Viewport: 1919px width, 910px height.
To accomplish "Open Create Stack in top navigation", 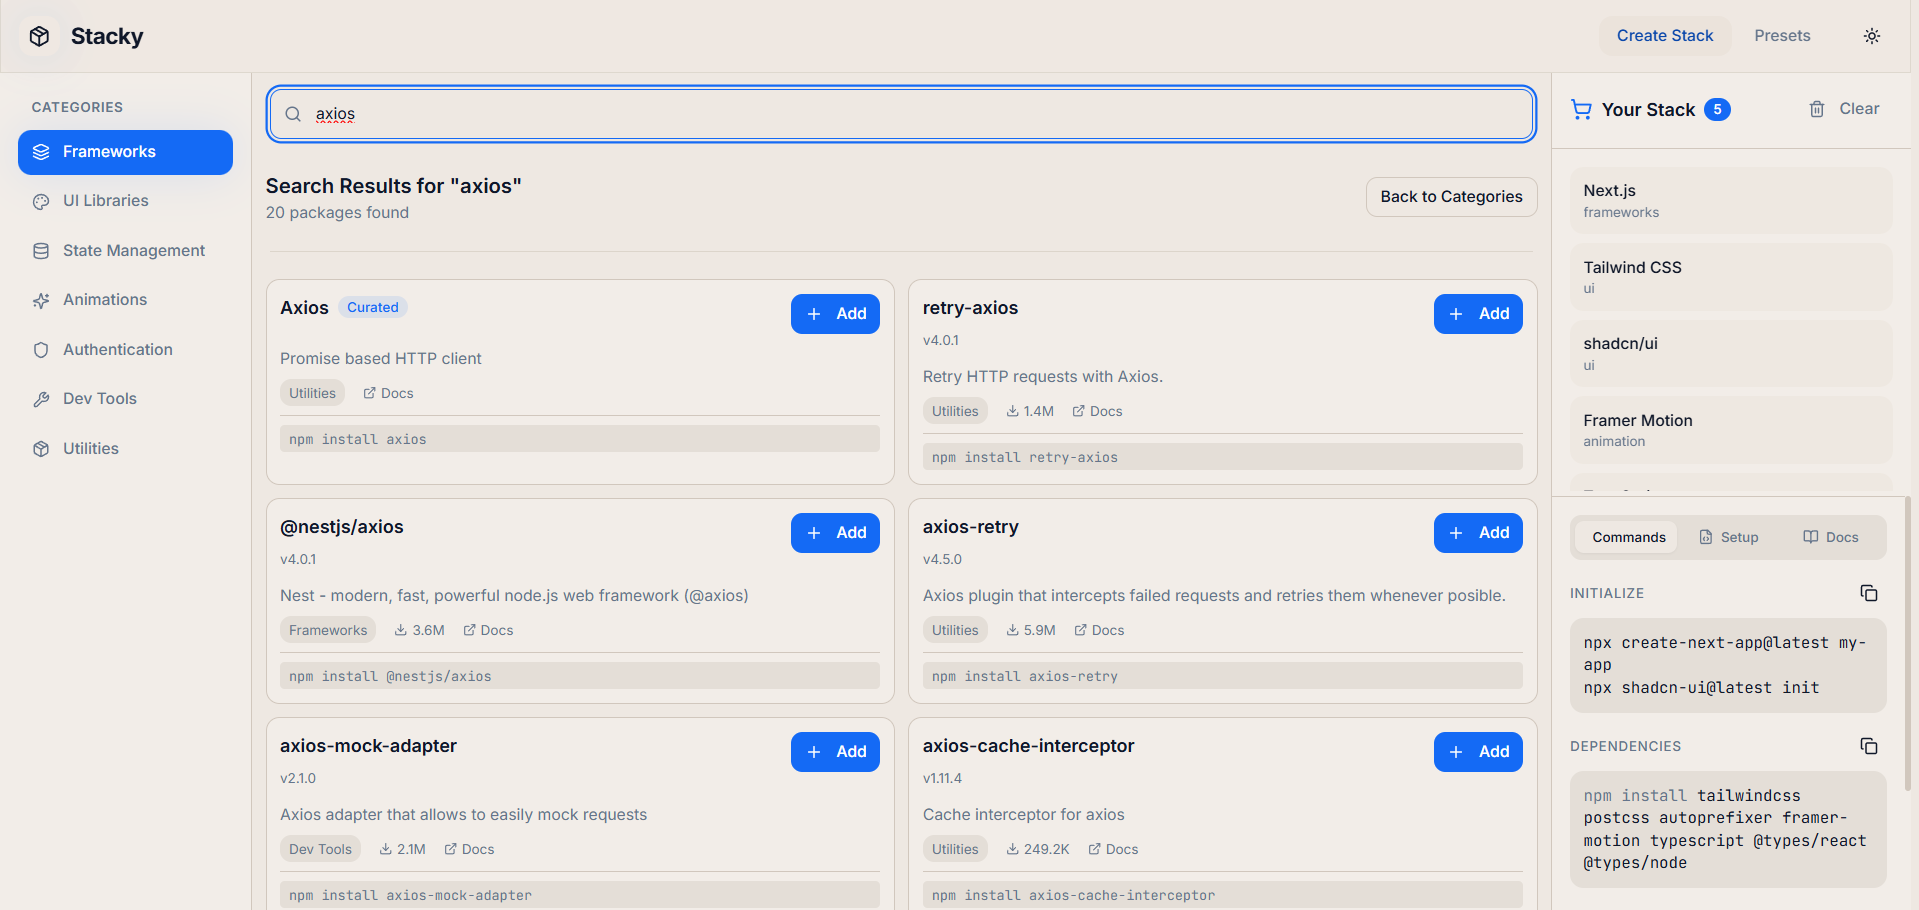I will click(1665, 36).
